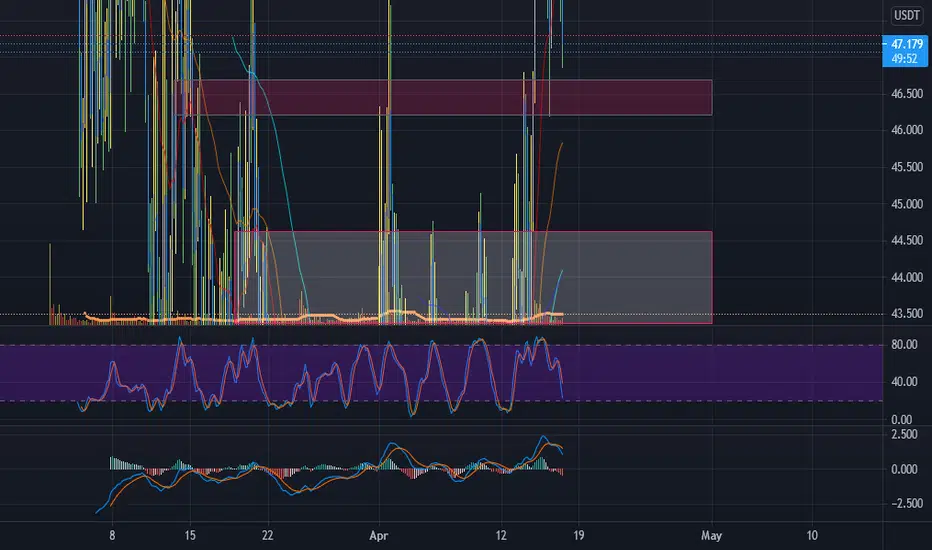Click the date label 15 on time axis
This screenshot has width=932, height=550.
190,535
